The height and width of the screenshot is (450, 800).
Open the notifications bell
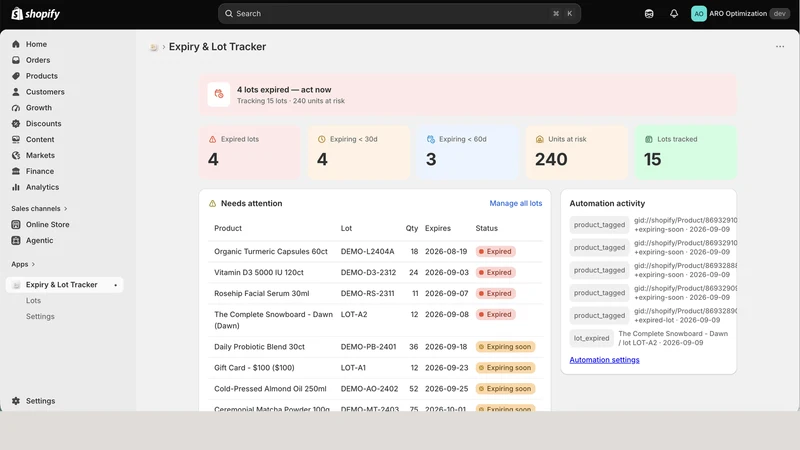click(x=674, y=14)
